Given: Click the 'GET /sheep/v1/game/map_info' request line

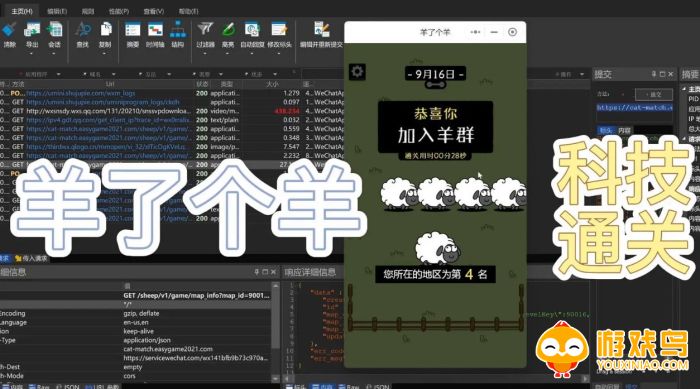Looking at the screenshot, I should [196, 295].
